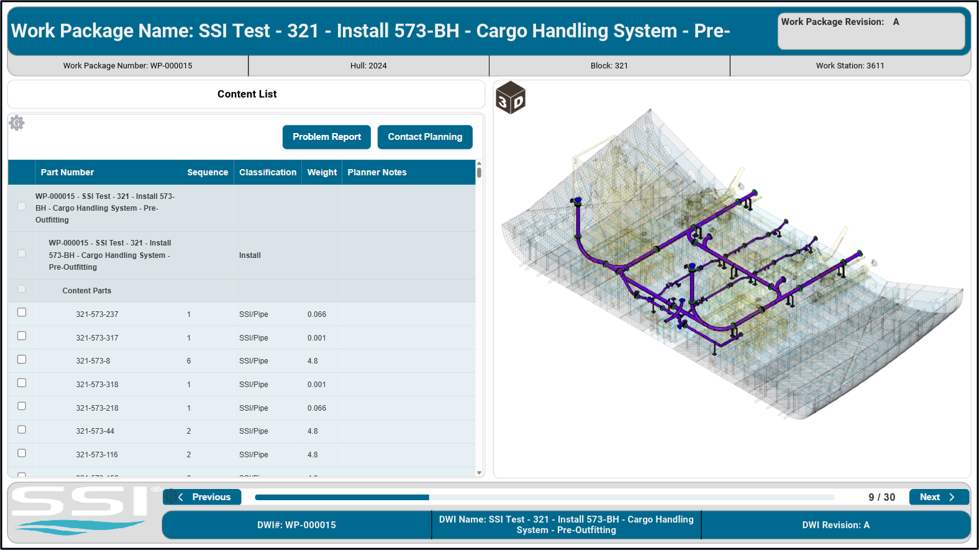
Task: Sort by the Classification column header
Action: coord(268,172)
